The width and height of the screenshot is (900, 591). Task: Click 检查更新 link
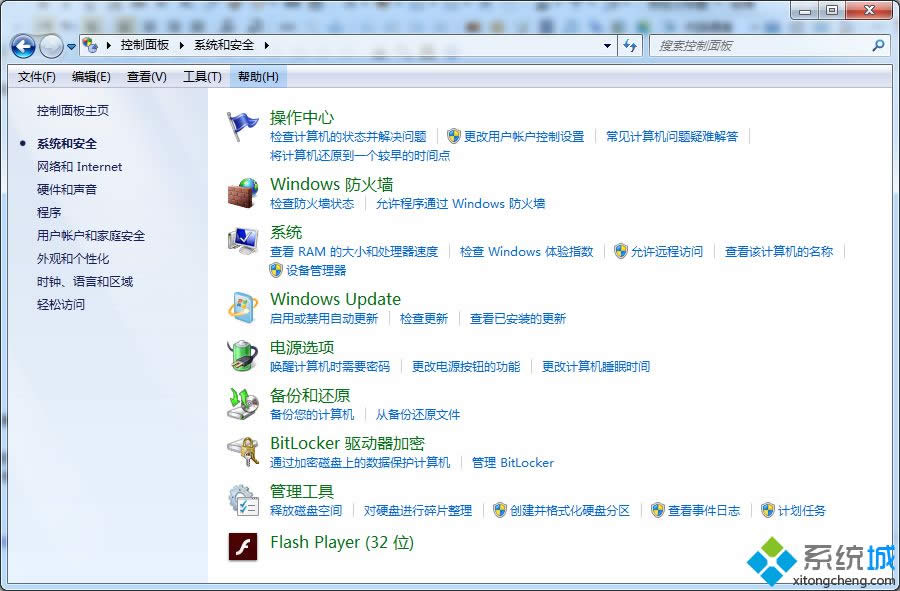click(424, 318)
